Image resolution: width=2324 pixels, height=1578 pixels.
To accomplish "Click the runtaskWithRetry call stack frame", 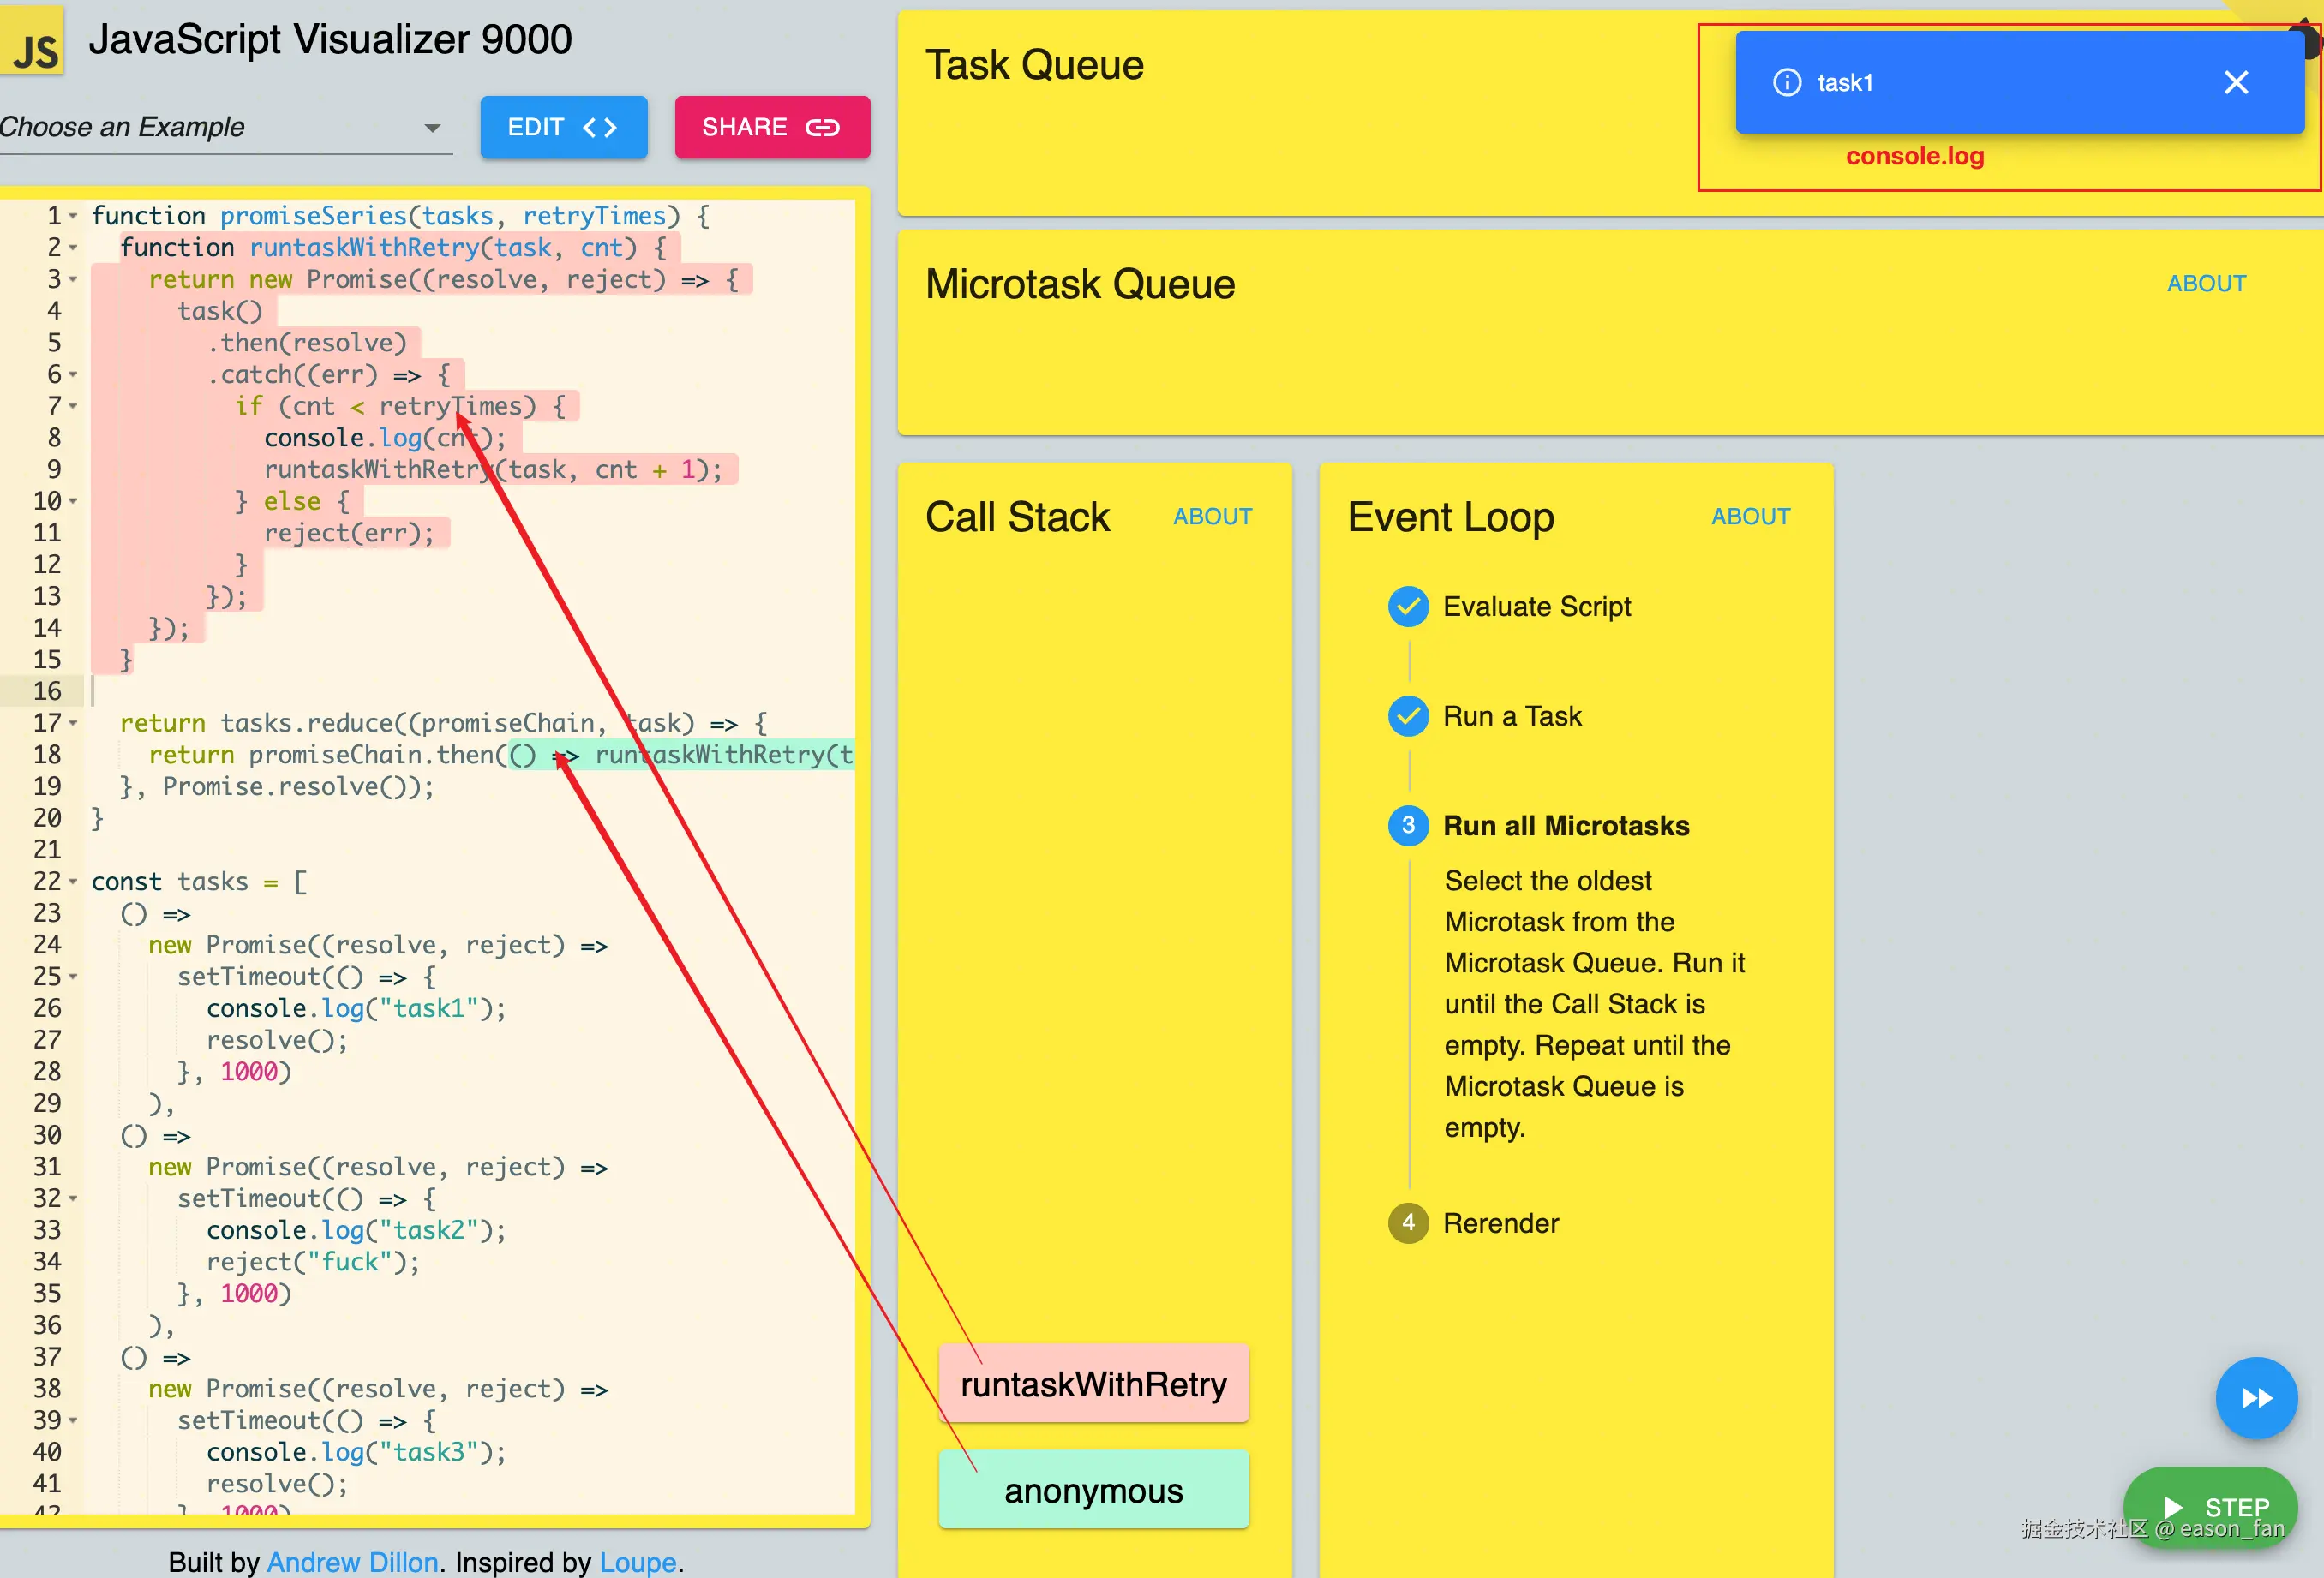I will [x=1093, y=1384].
